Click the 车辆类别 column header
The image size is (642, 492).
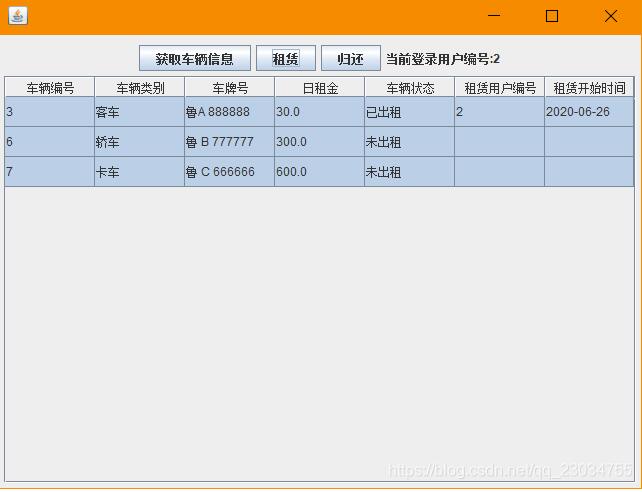point(140,87)
